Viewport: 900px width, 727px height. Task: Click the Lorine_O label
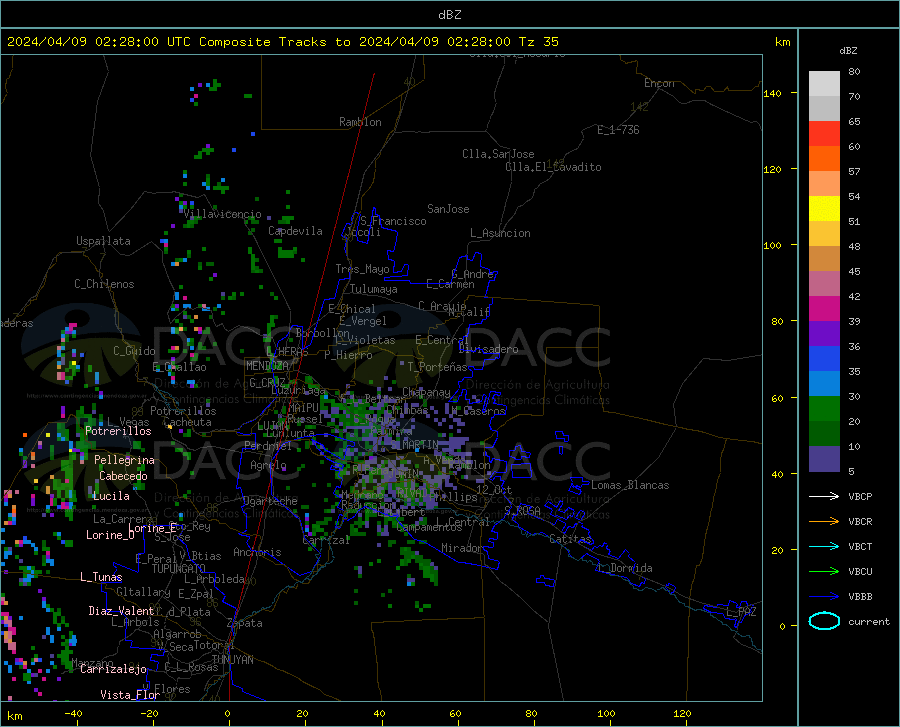click(110, 535)
